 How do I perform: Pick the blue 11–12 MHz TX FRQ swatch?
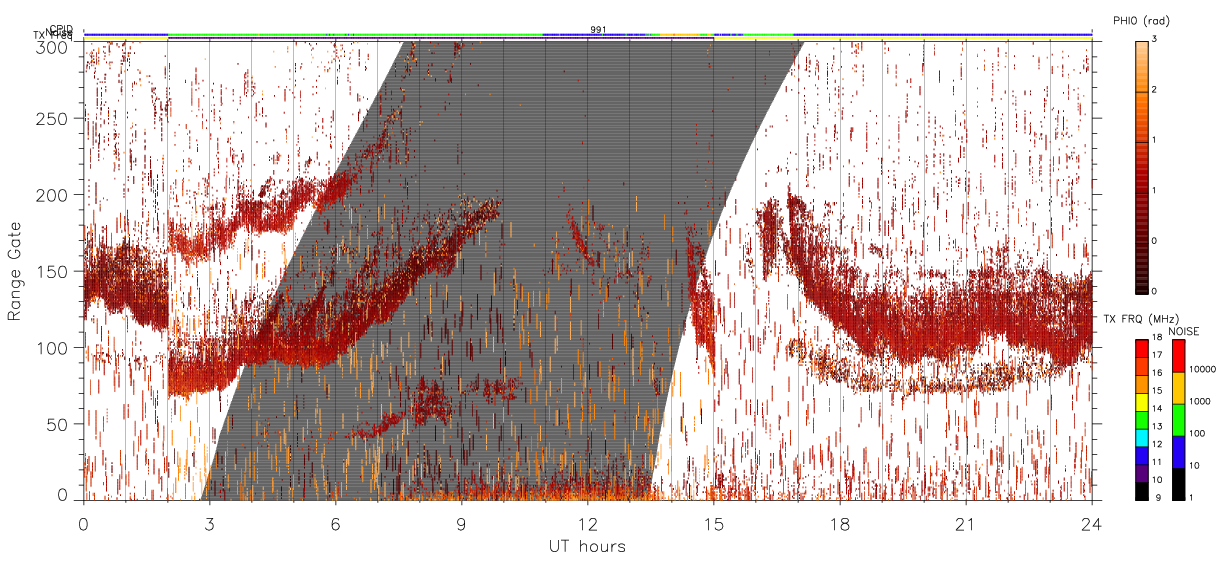coord(1142,456)
